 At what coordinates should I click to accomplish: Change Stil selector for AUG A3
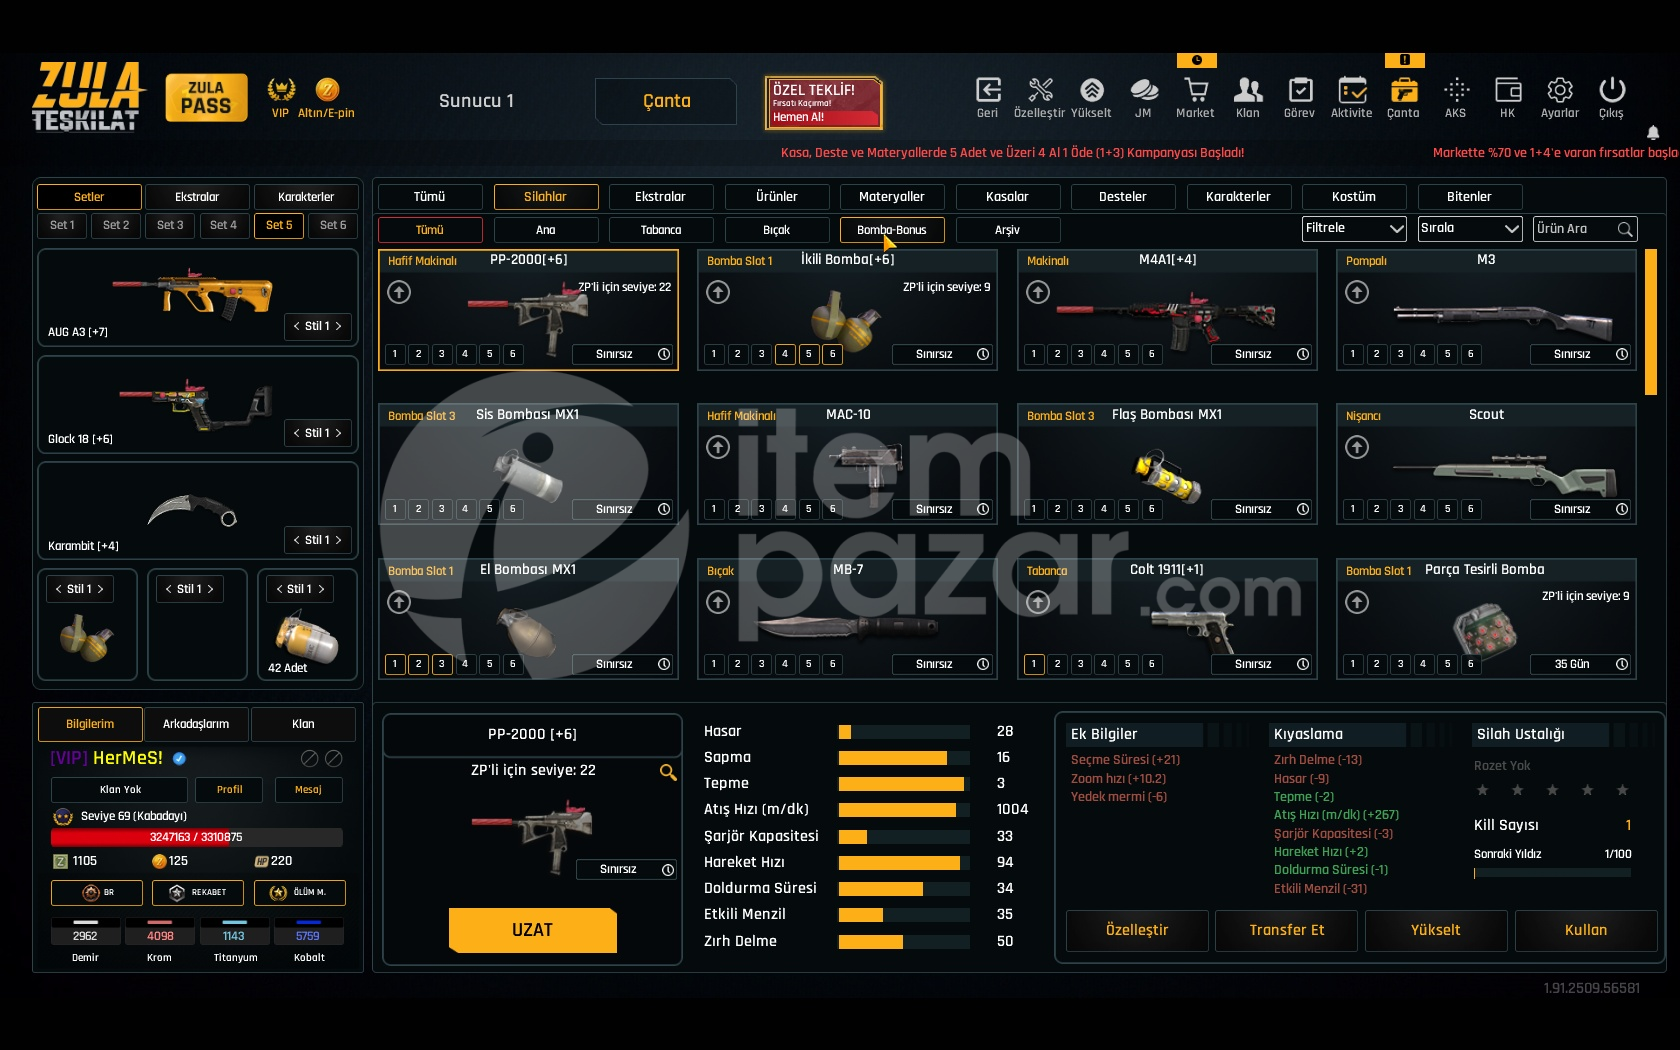coord(318,326)
